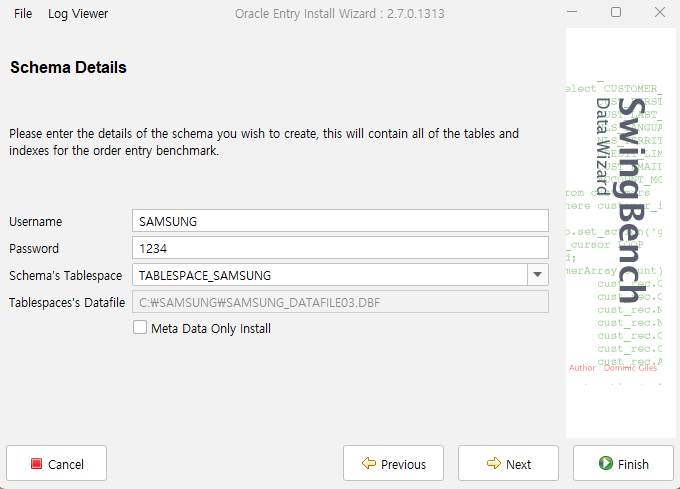
Task: Click the Tablespace's Datafile path field
Action: pyautogui.click(x=340, y=302)
